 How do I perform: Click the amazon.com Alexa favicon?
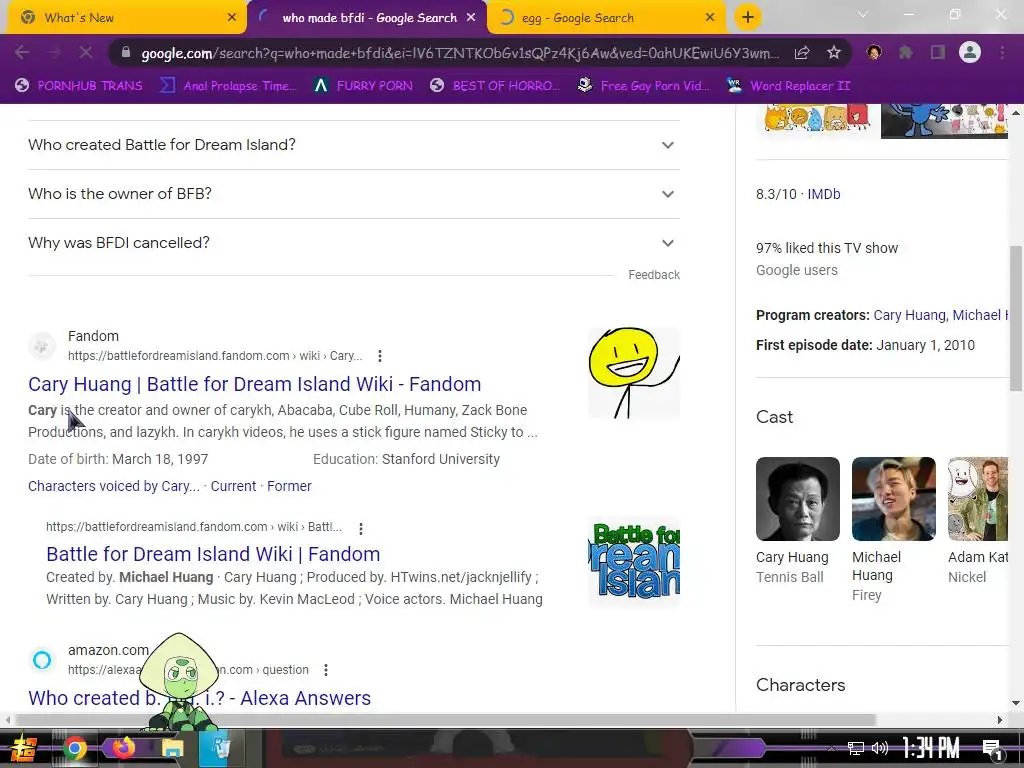(x=42, y=660)
